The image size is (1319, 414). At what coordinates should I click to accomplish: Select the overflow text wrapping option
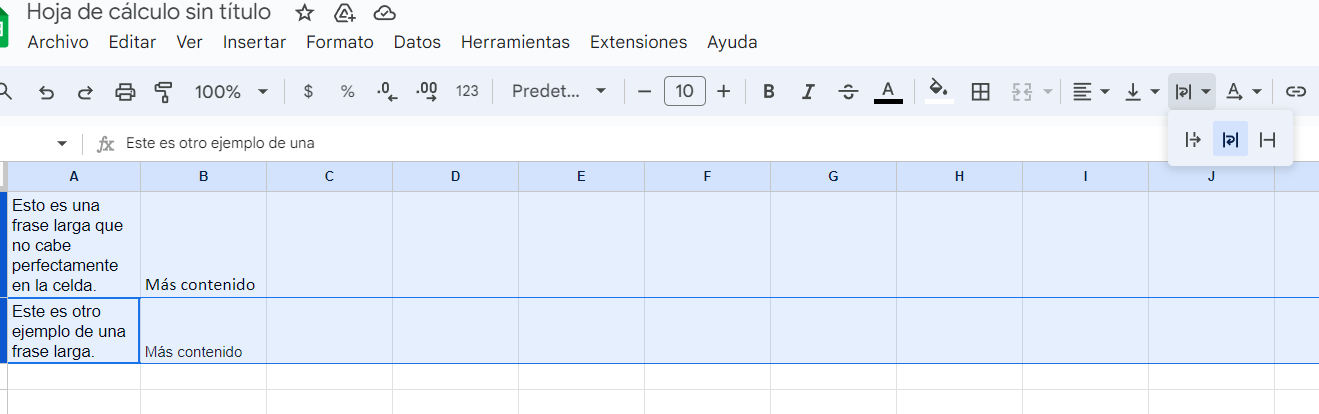[1192, 140]
